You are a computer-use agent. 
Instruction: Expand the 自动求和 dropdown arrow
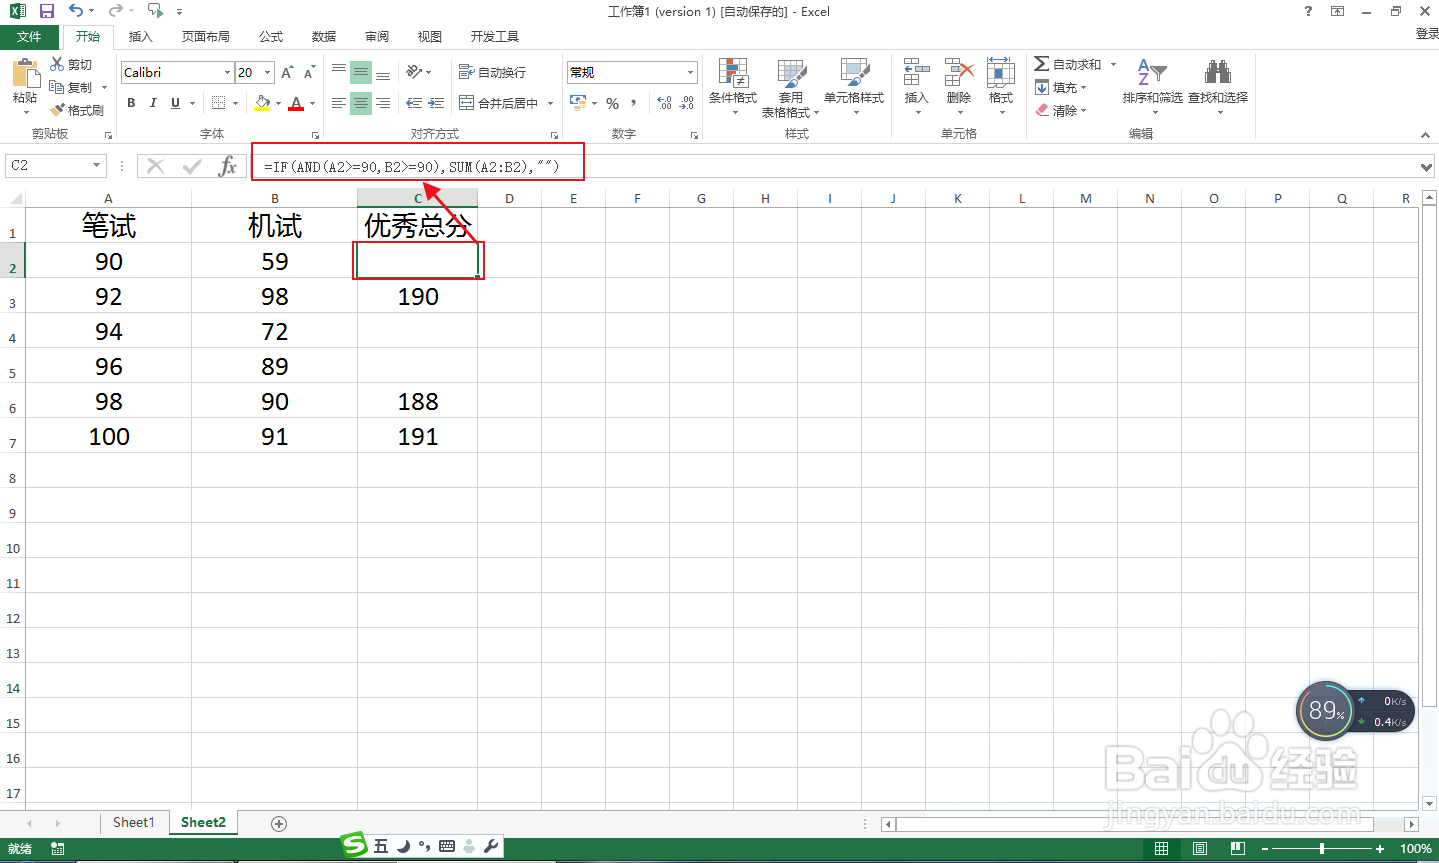pyautogui.click(x=1113, y=64)
